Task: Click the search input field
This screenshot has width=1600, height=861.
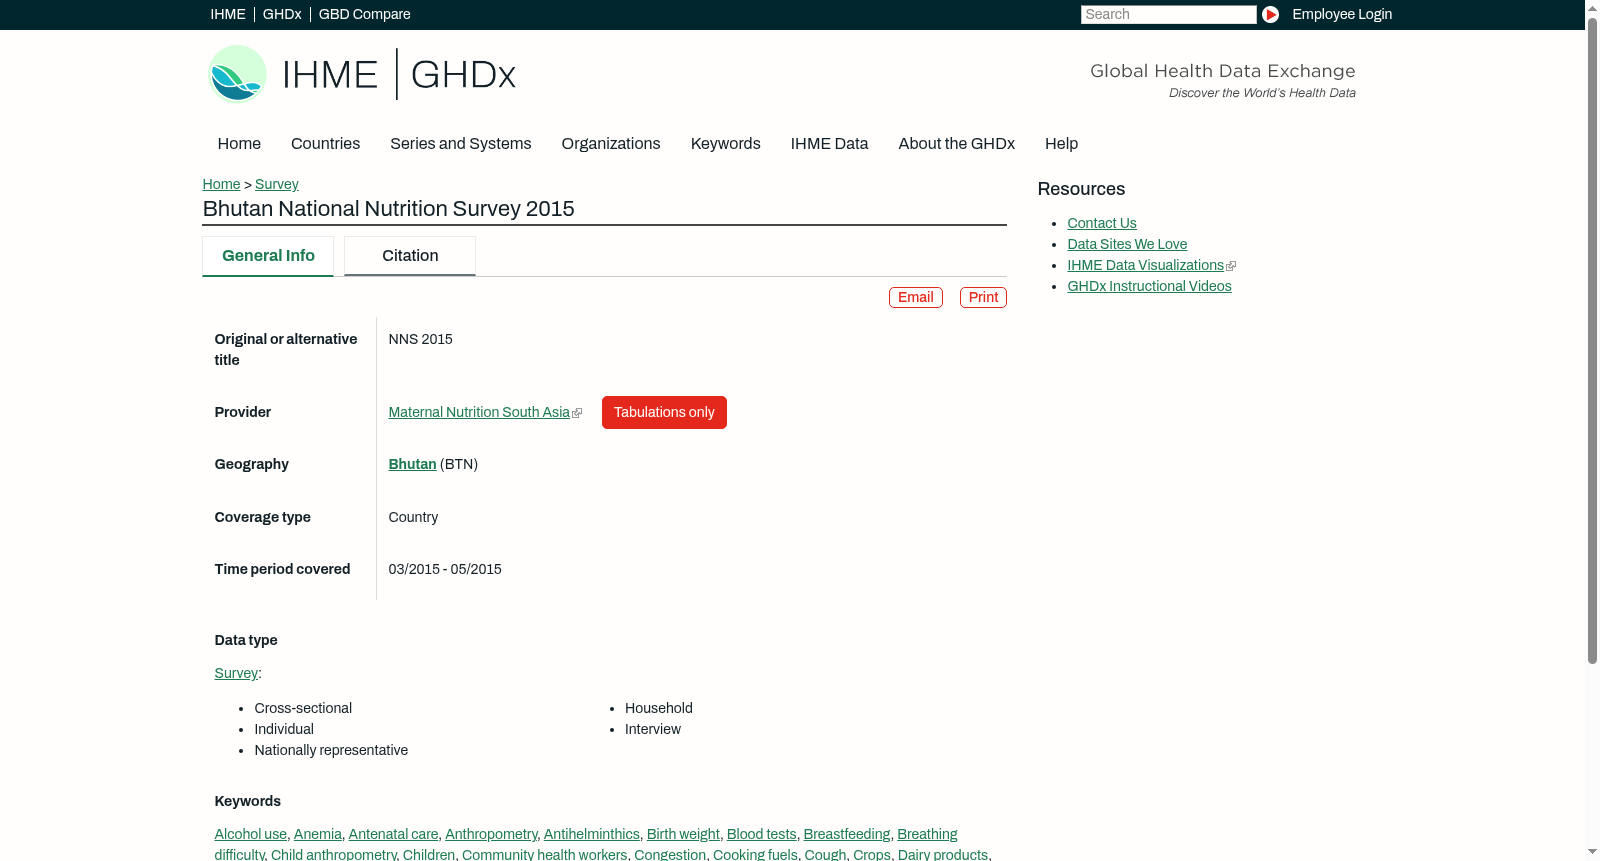Action: (1168, 14)
